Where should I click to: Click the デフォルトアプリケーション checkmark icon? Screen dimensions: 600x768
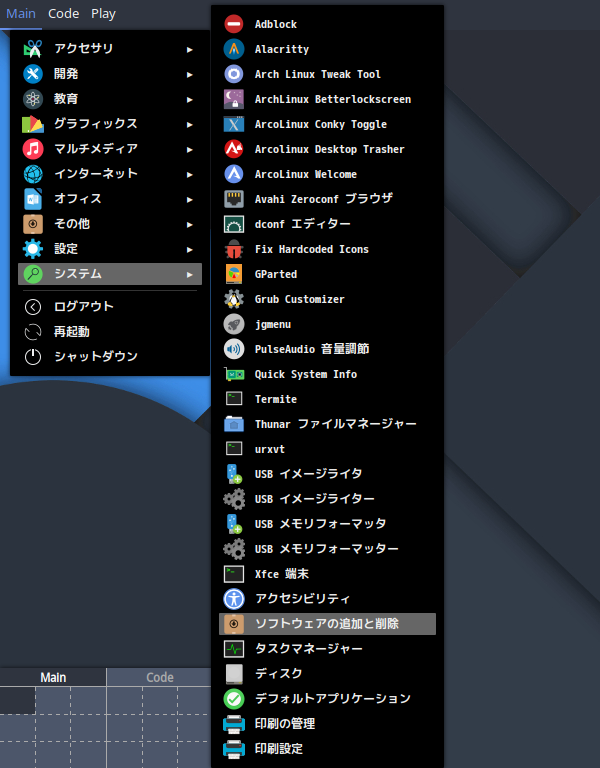[234, 698]
